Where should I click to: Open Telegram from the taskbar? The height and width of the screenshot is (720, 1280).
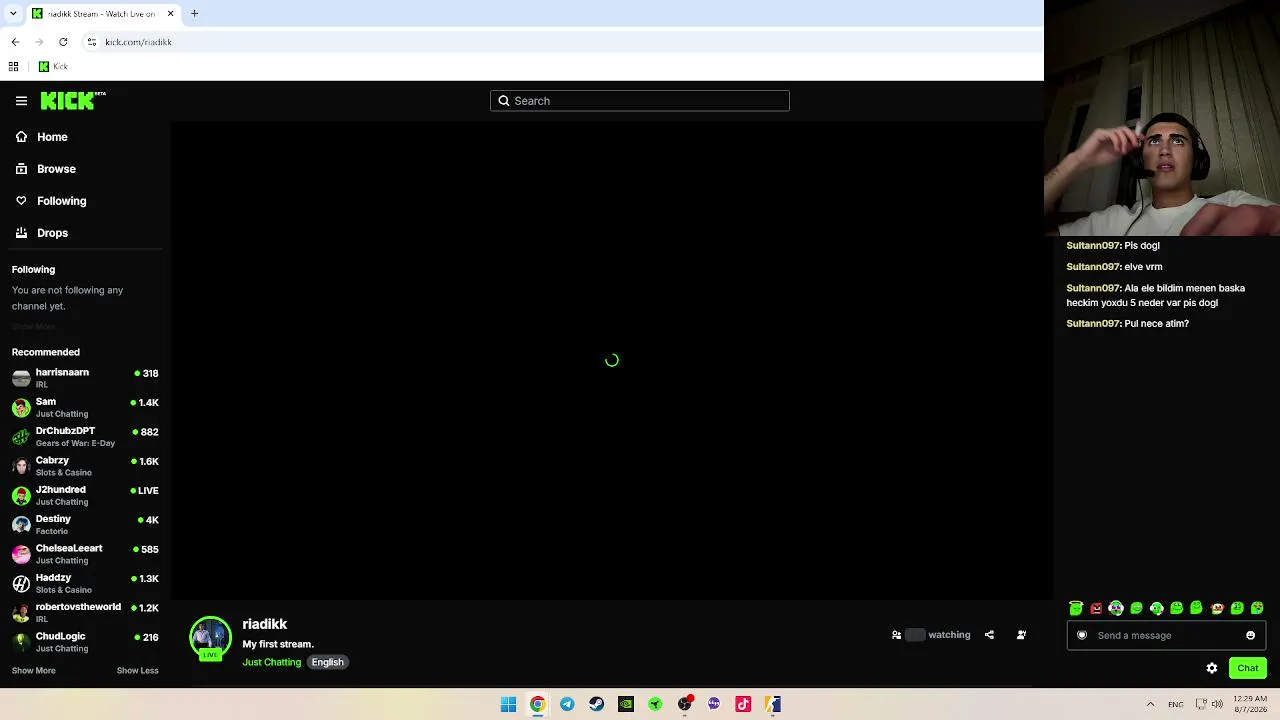(567, 704)
